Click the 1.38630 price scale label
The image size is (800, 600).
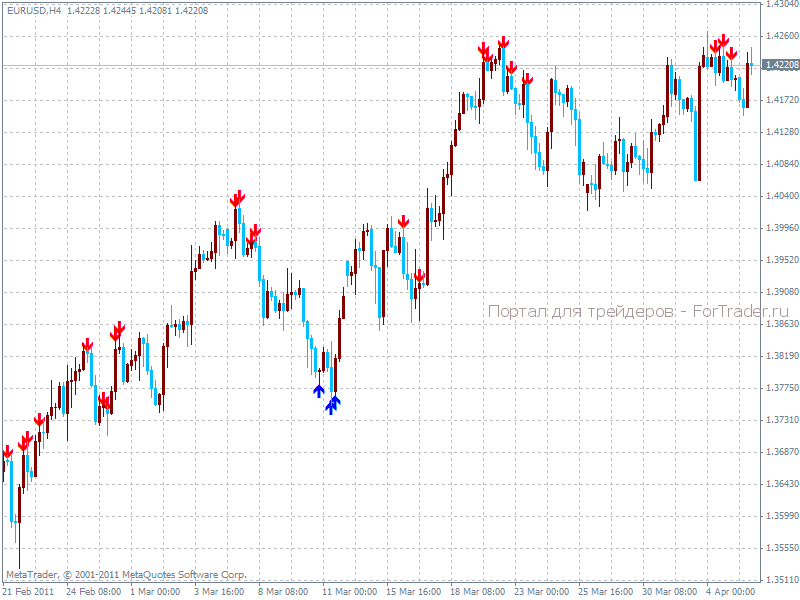[x=780, y=324]
